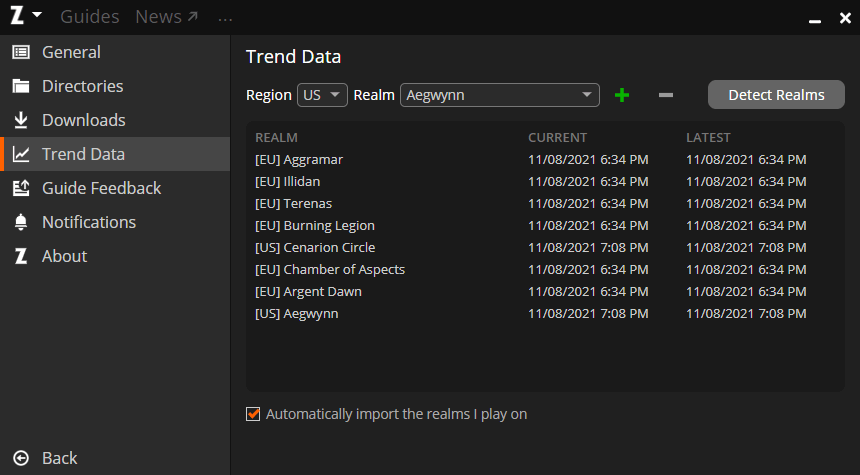Image resolution: width=860 pixels, height=475 pixels.
Task: Select the Trend Data section
Action: point(115,154)
